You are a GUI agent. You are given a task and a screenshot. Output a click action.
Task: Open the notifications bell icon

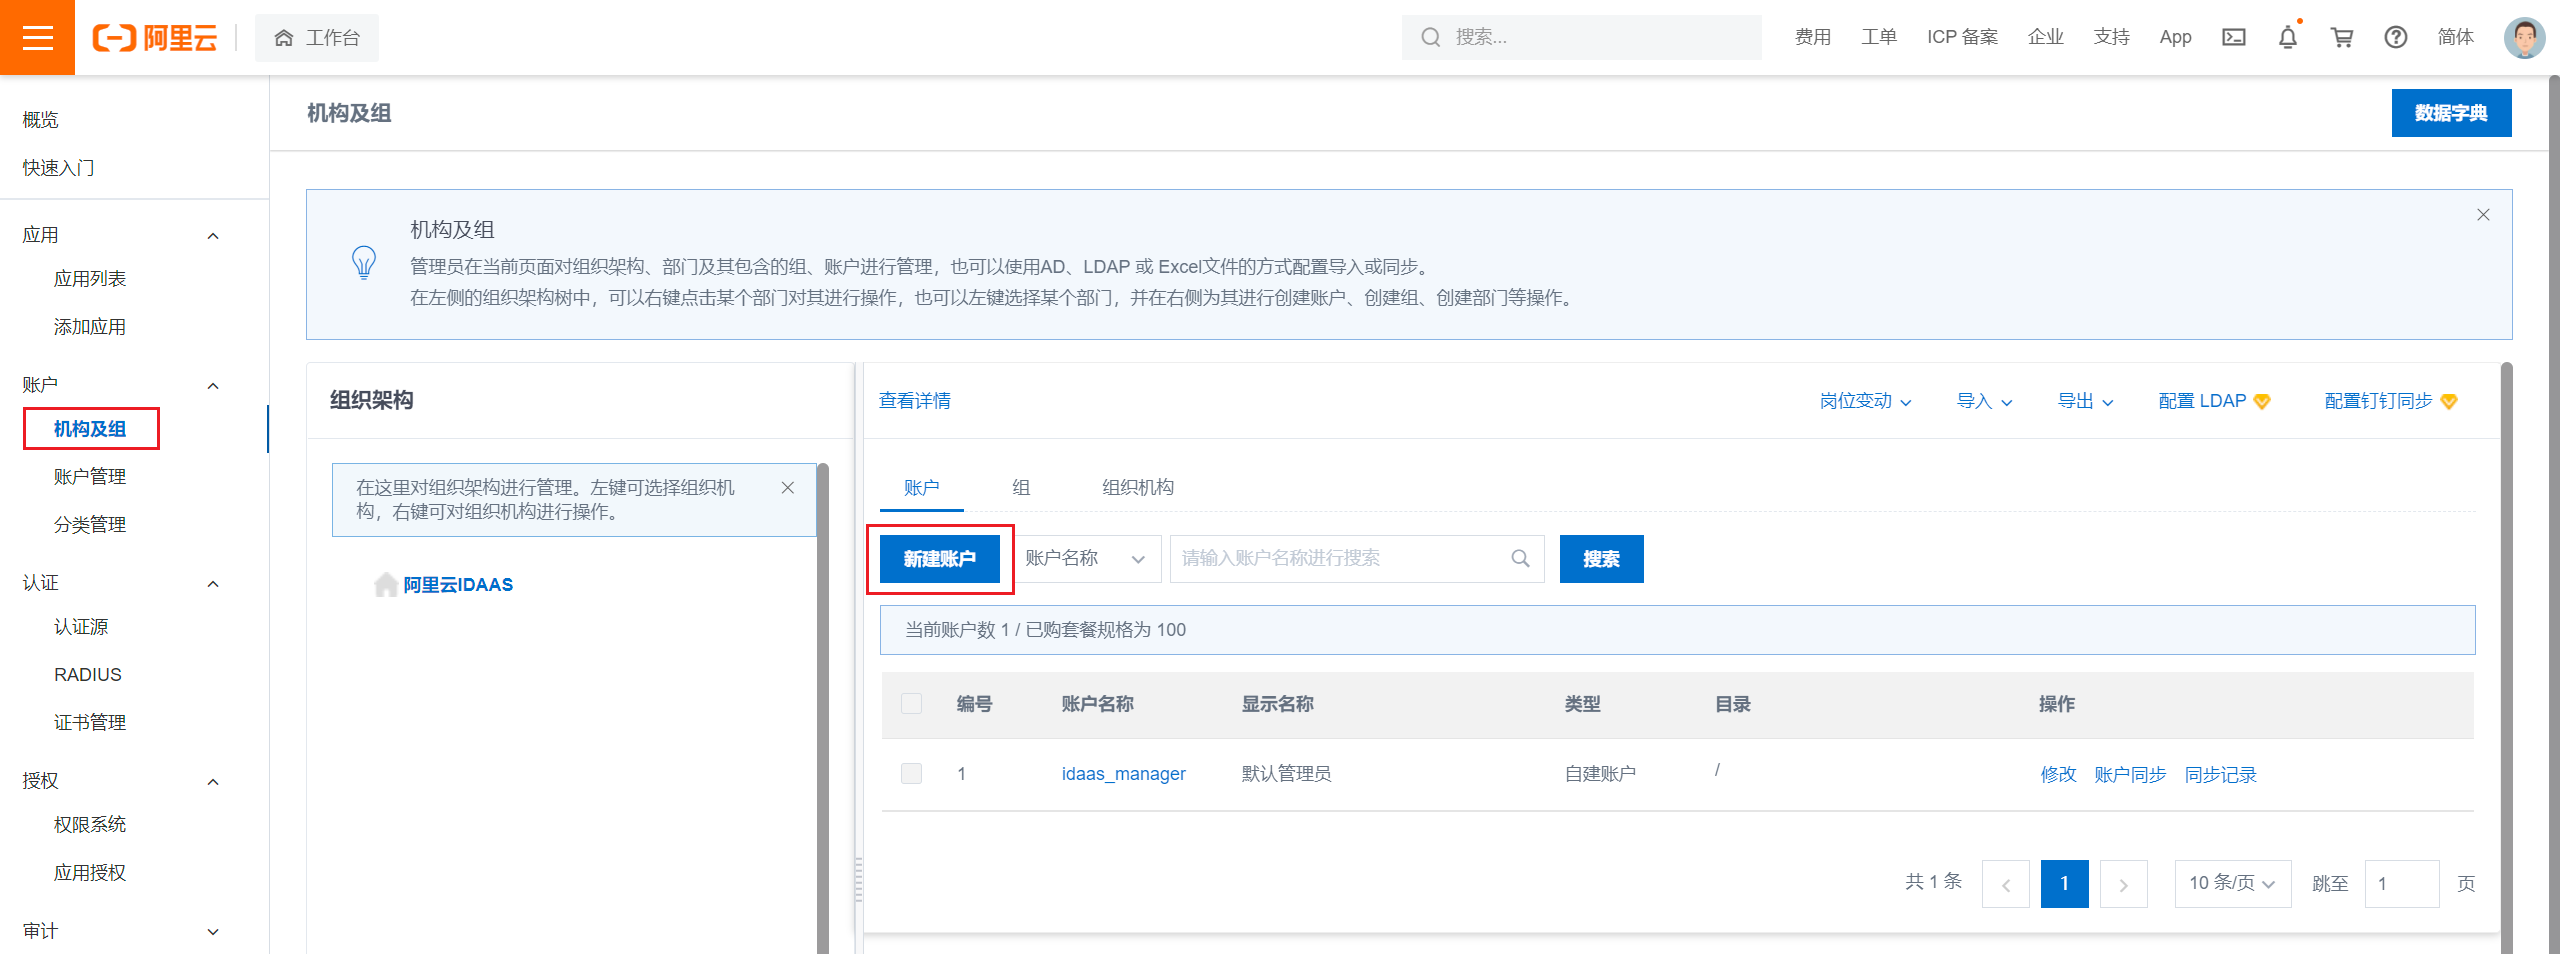click(x=2287, y=37)
